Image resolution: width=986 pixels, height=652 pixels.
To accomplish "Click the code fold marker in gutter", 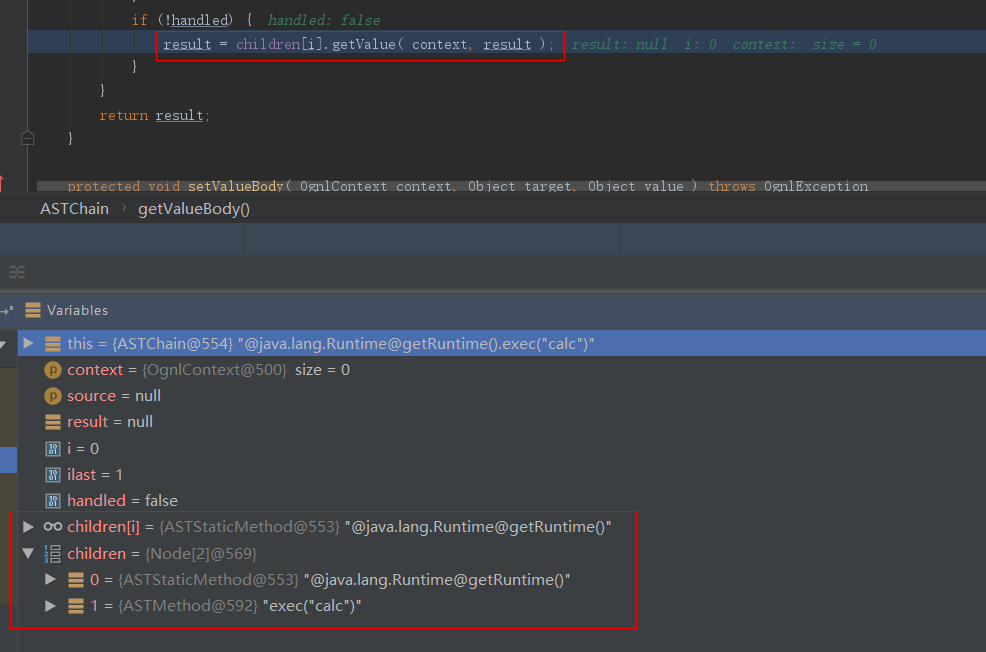I will pyautogui.click(x=27, y=138).
